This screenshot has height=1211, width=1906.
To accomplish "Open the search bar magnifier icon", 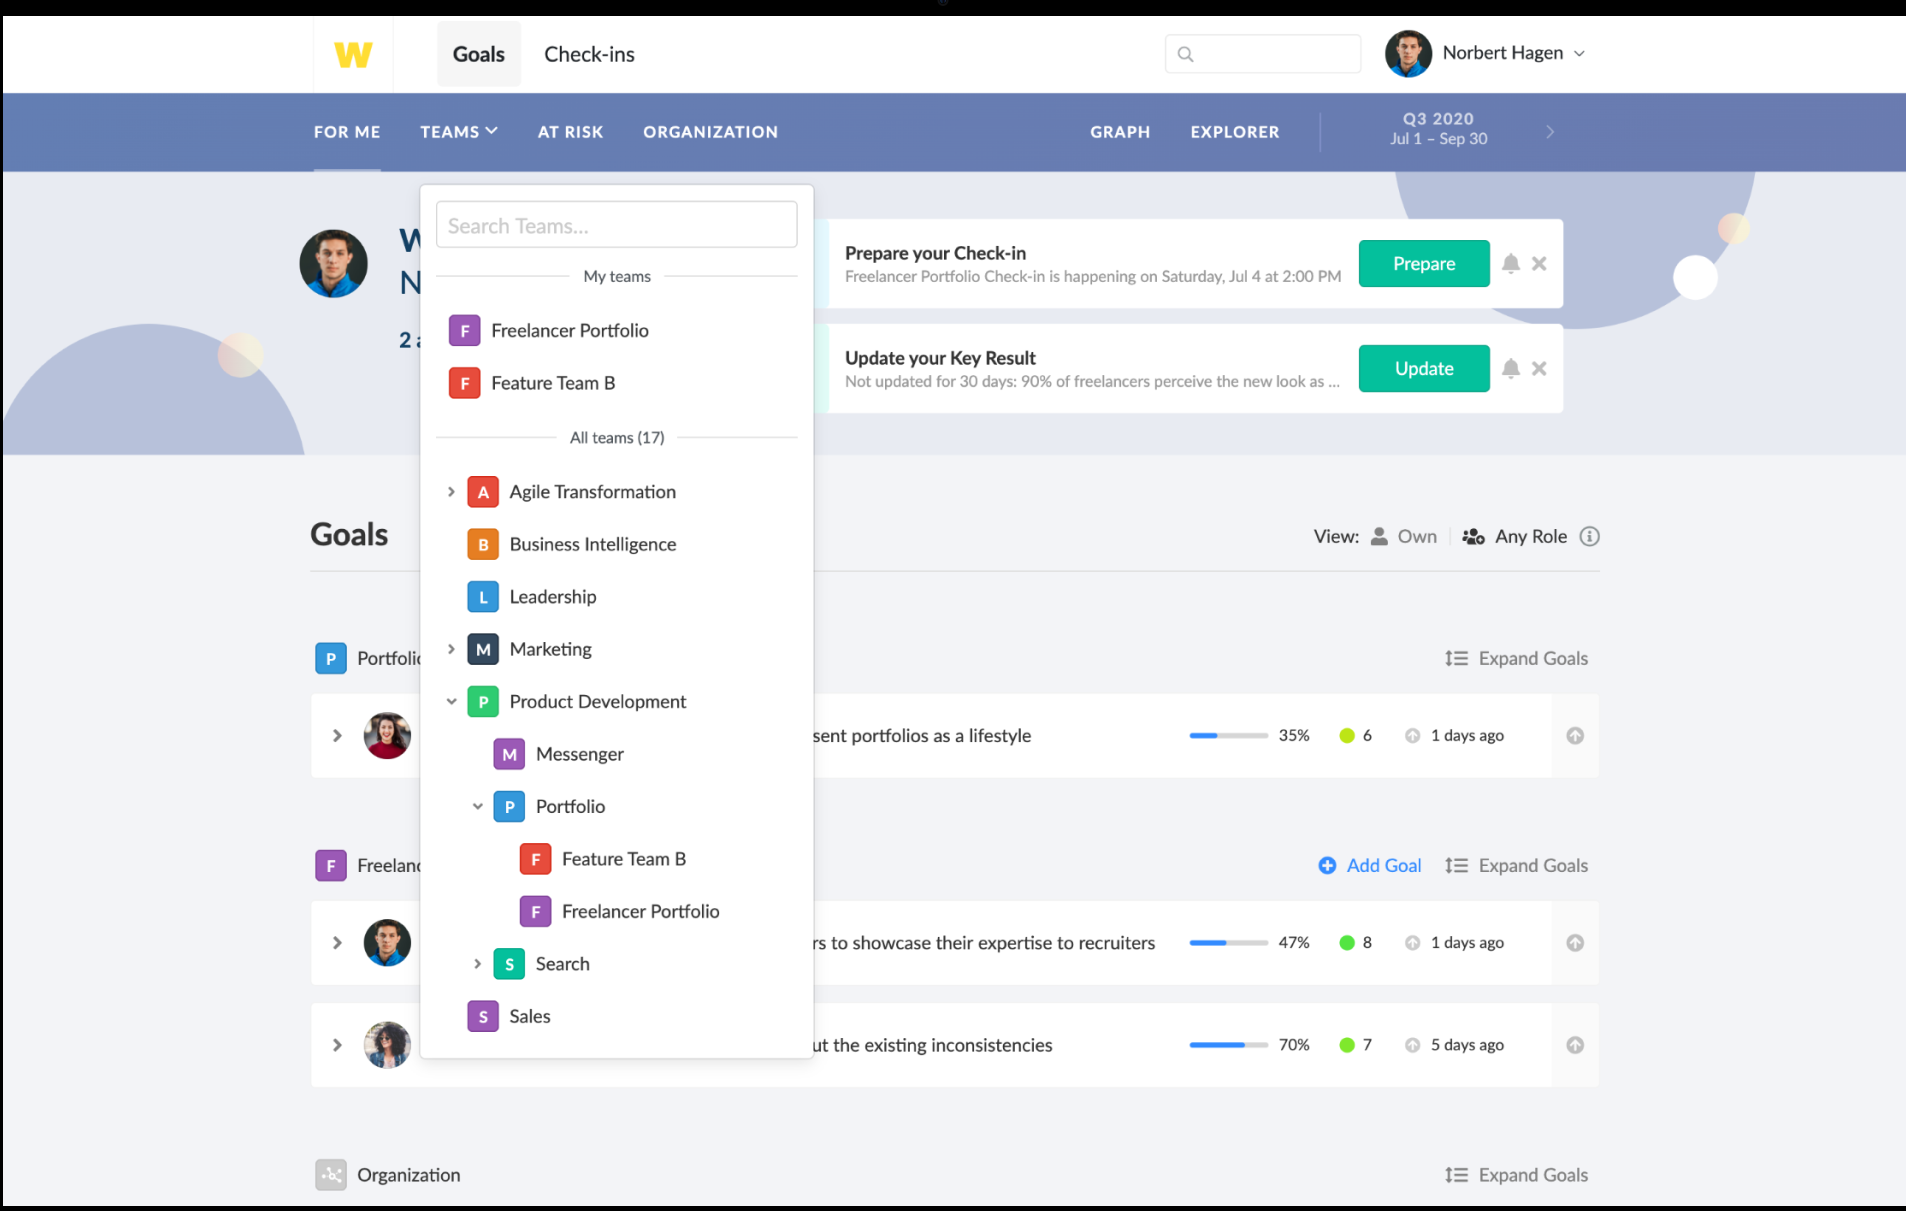I will pos(1186,54).
